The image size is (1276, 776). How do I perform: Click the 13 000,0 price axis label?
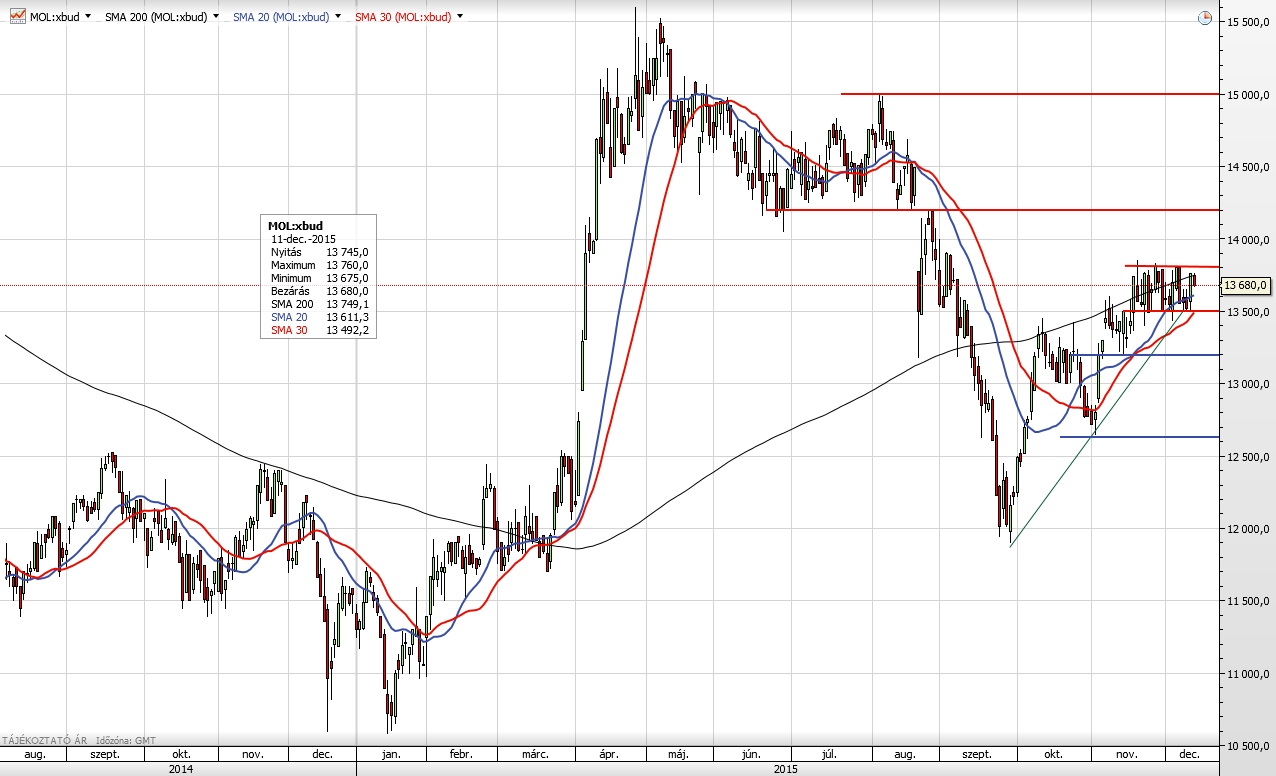[1248, 385]
